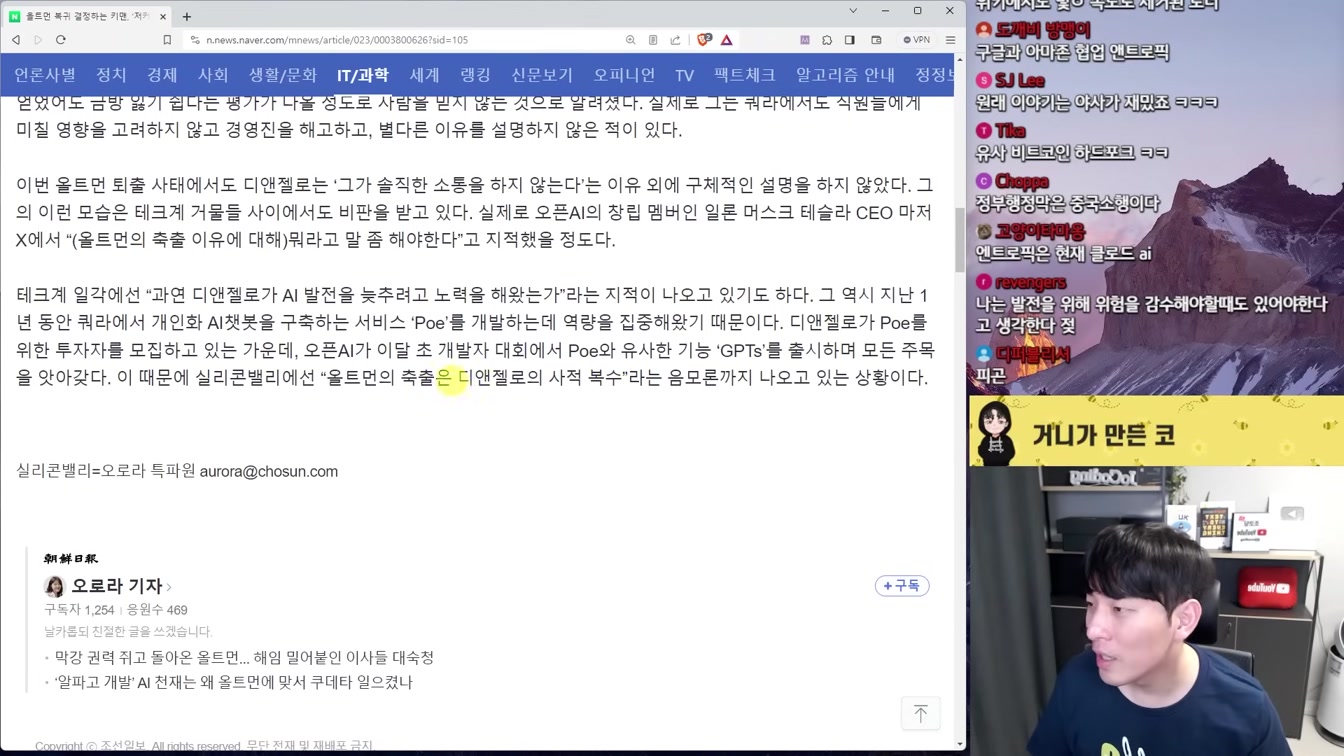The image size is (1344, 756).
Task: Click the address bar URL
Action: (x=337, y=40)
